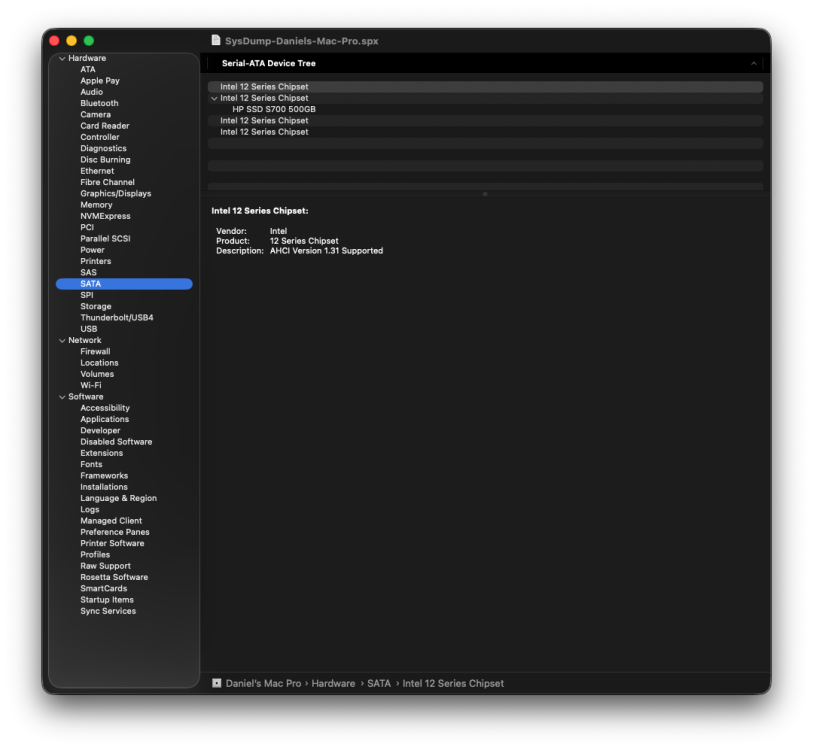813x750 pixels.
Task: Select the highlighted first Intel 12 Series Chipset row
Action: [x=485, y=87]
